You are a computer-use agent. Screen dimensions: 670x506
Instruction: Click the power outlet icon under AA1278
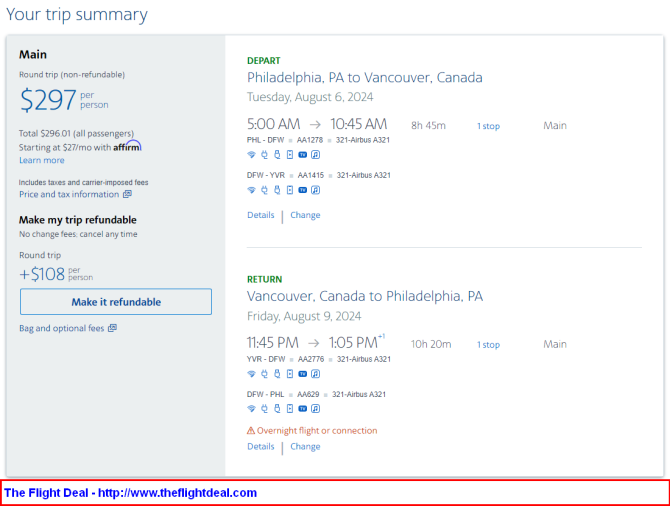pyautogui.click(x=264, y=155)
